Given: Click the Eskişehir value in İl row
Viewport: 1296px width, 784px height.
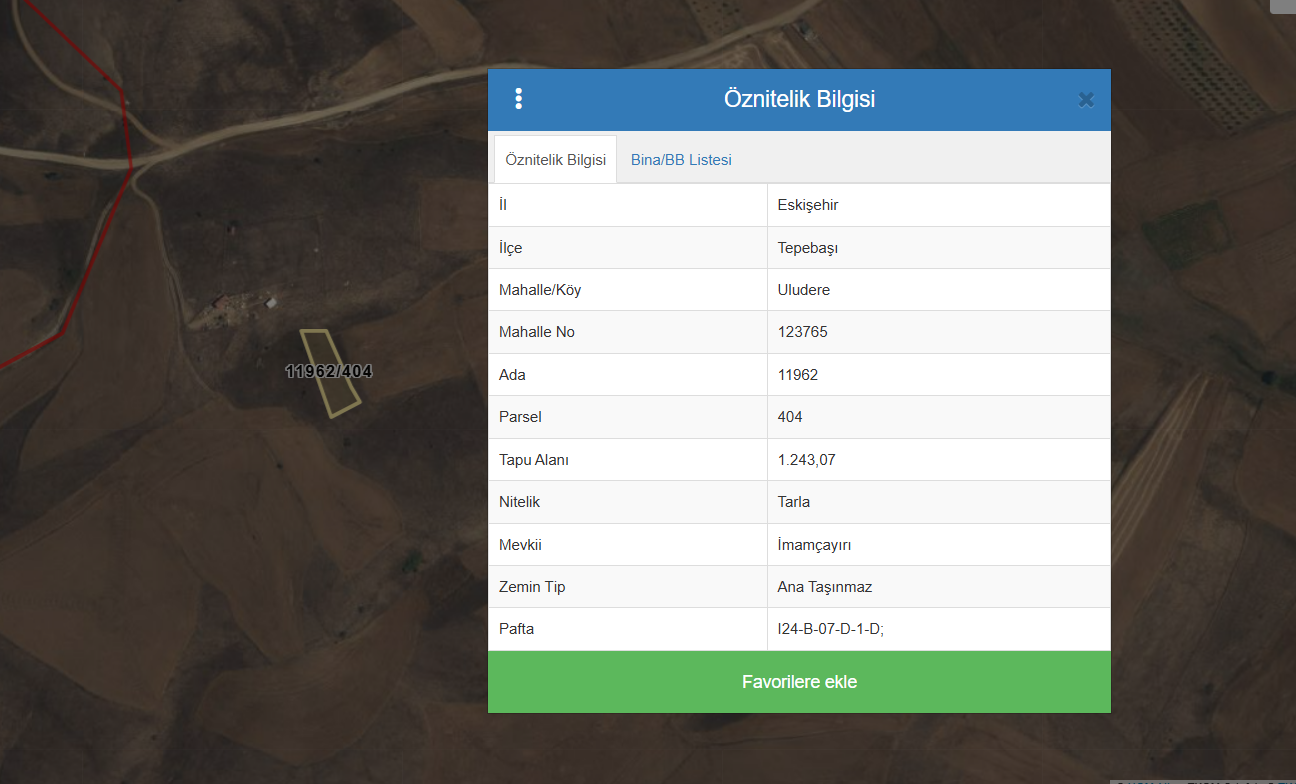Looking at the screenshot, I should tap(808, 205).
